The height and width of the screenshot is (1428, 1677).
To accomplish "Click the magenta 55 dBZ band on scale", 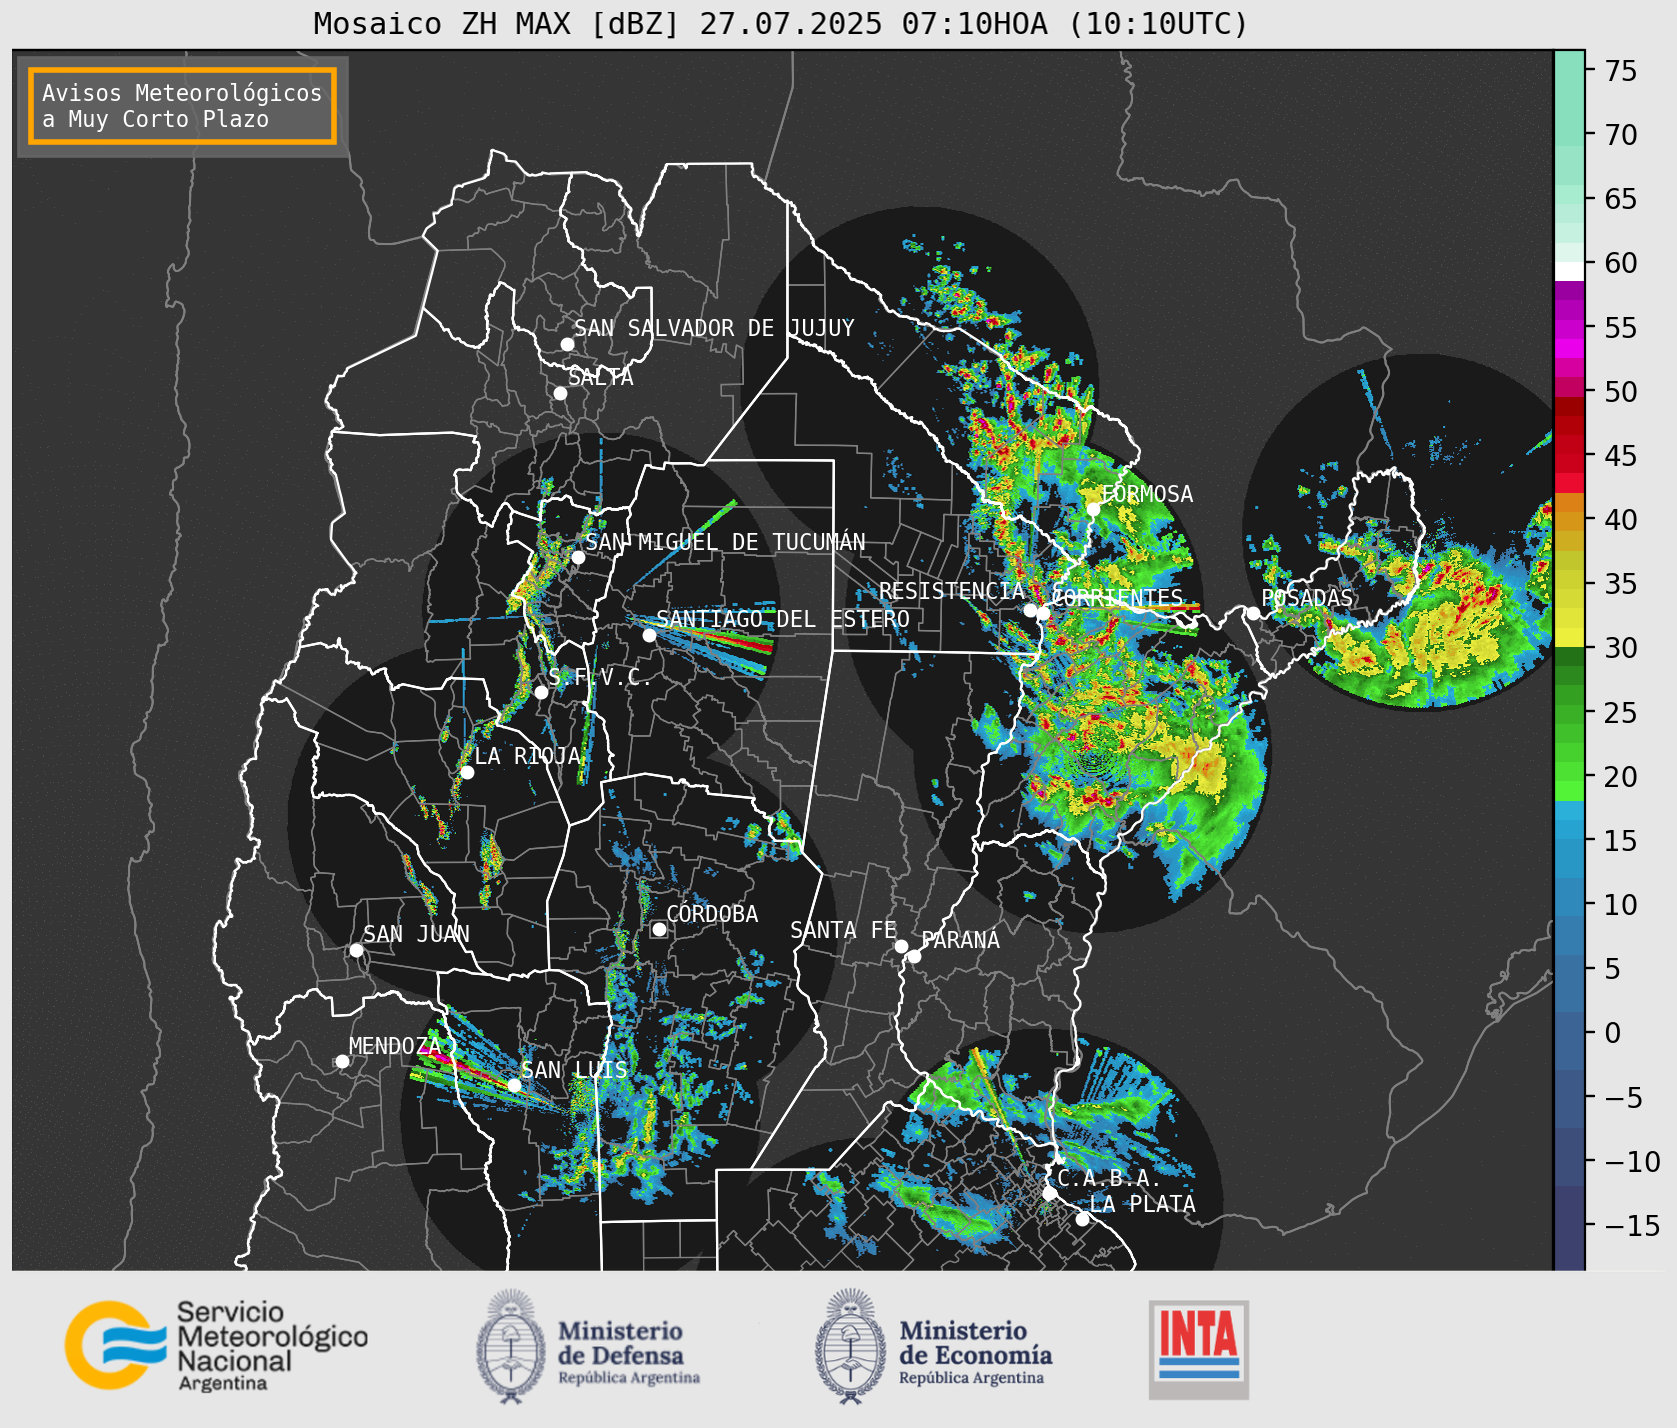I will [1569, 328].
